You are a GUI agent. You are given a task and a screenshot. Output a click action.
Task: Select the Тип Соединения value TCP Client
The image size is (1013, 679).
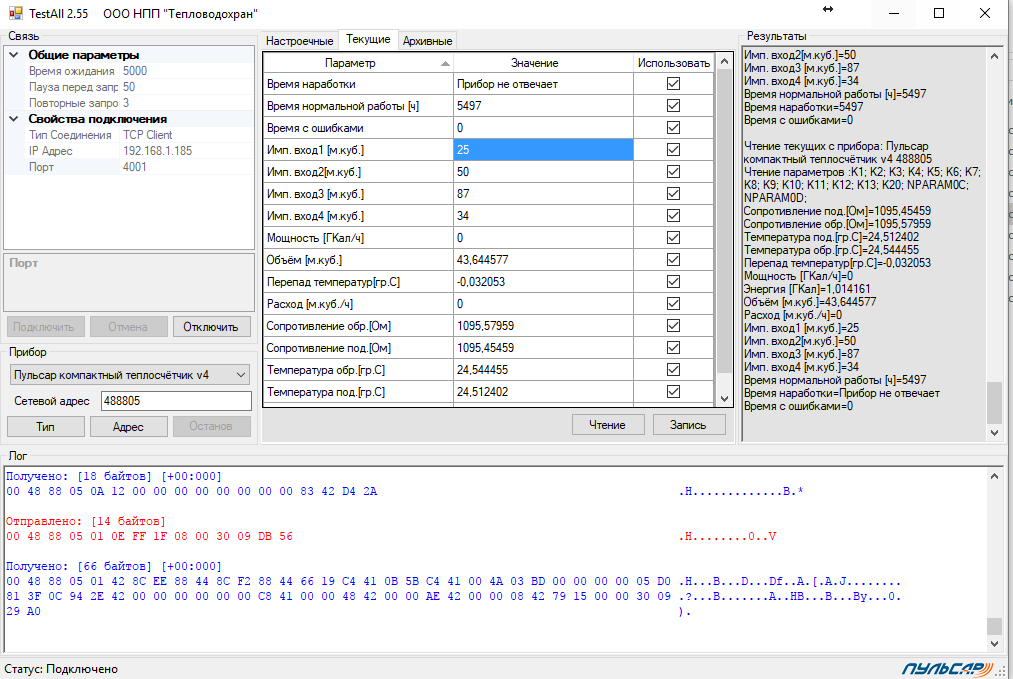(x=187, y=135)
